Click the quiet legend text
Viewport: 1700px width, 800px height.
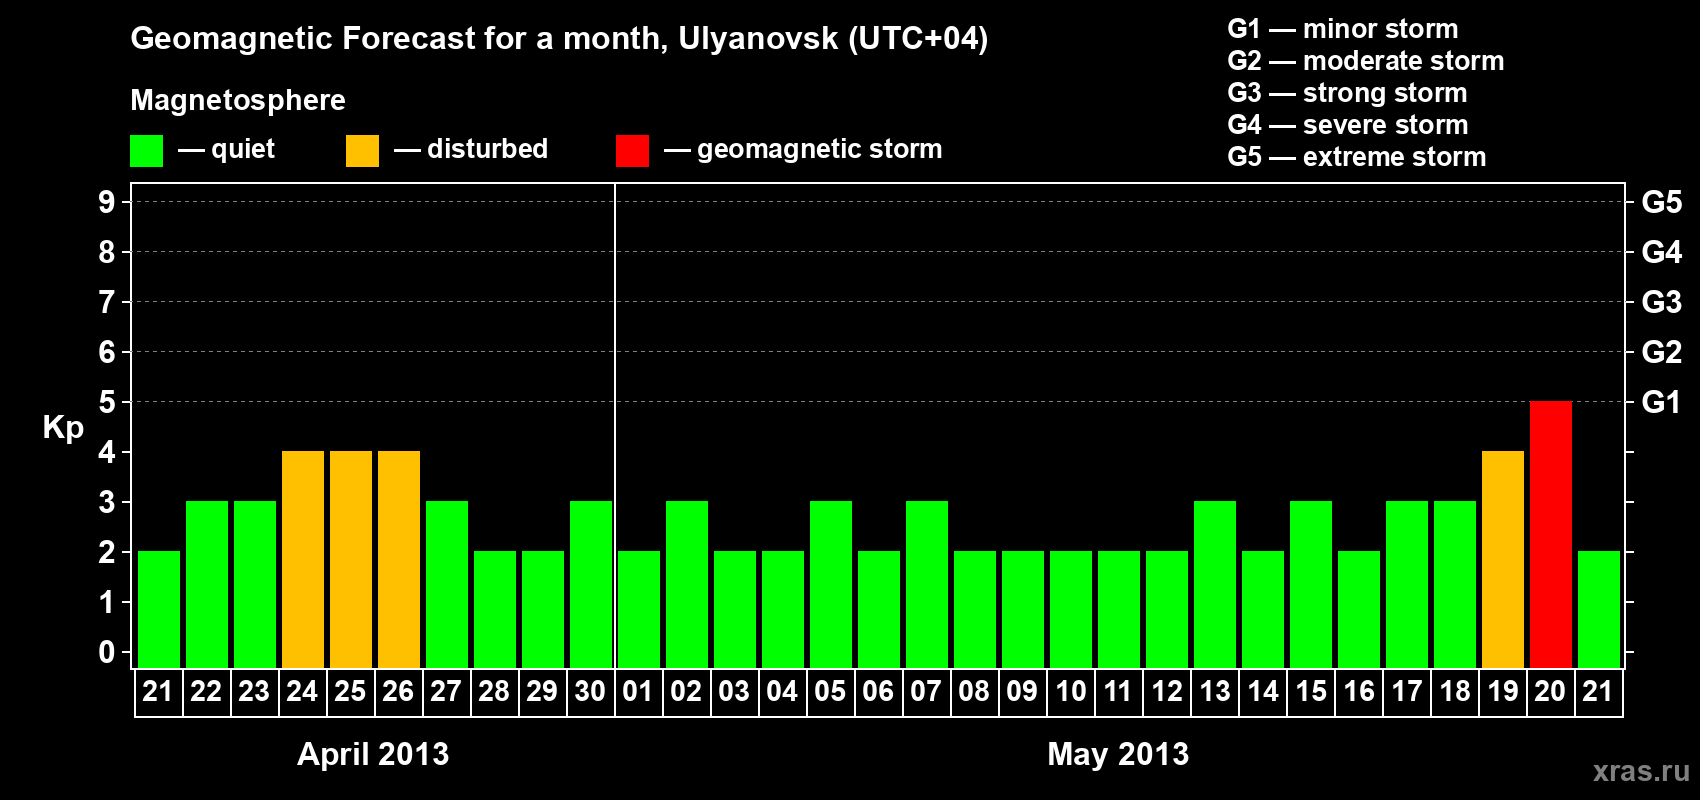243,150
